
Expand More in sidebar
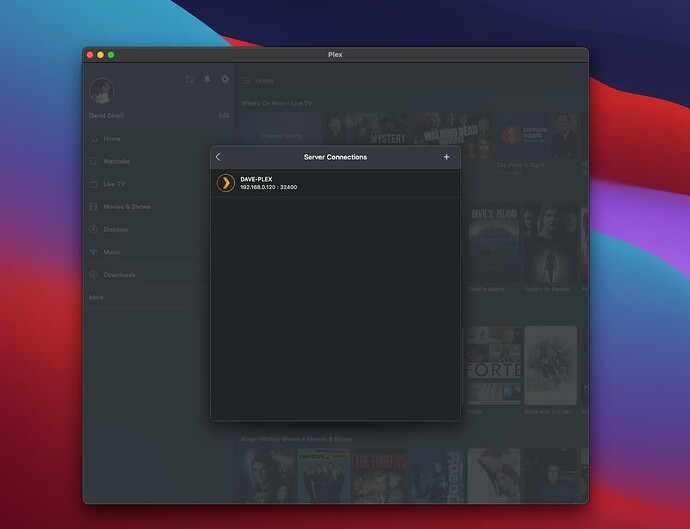[146, 298]
